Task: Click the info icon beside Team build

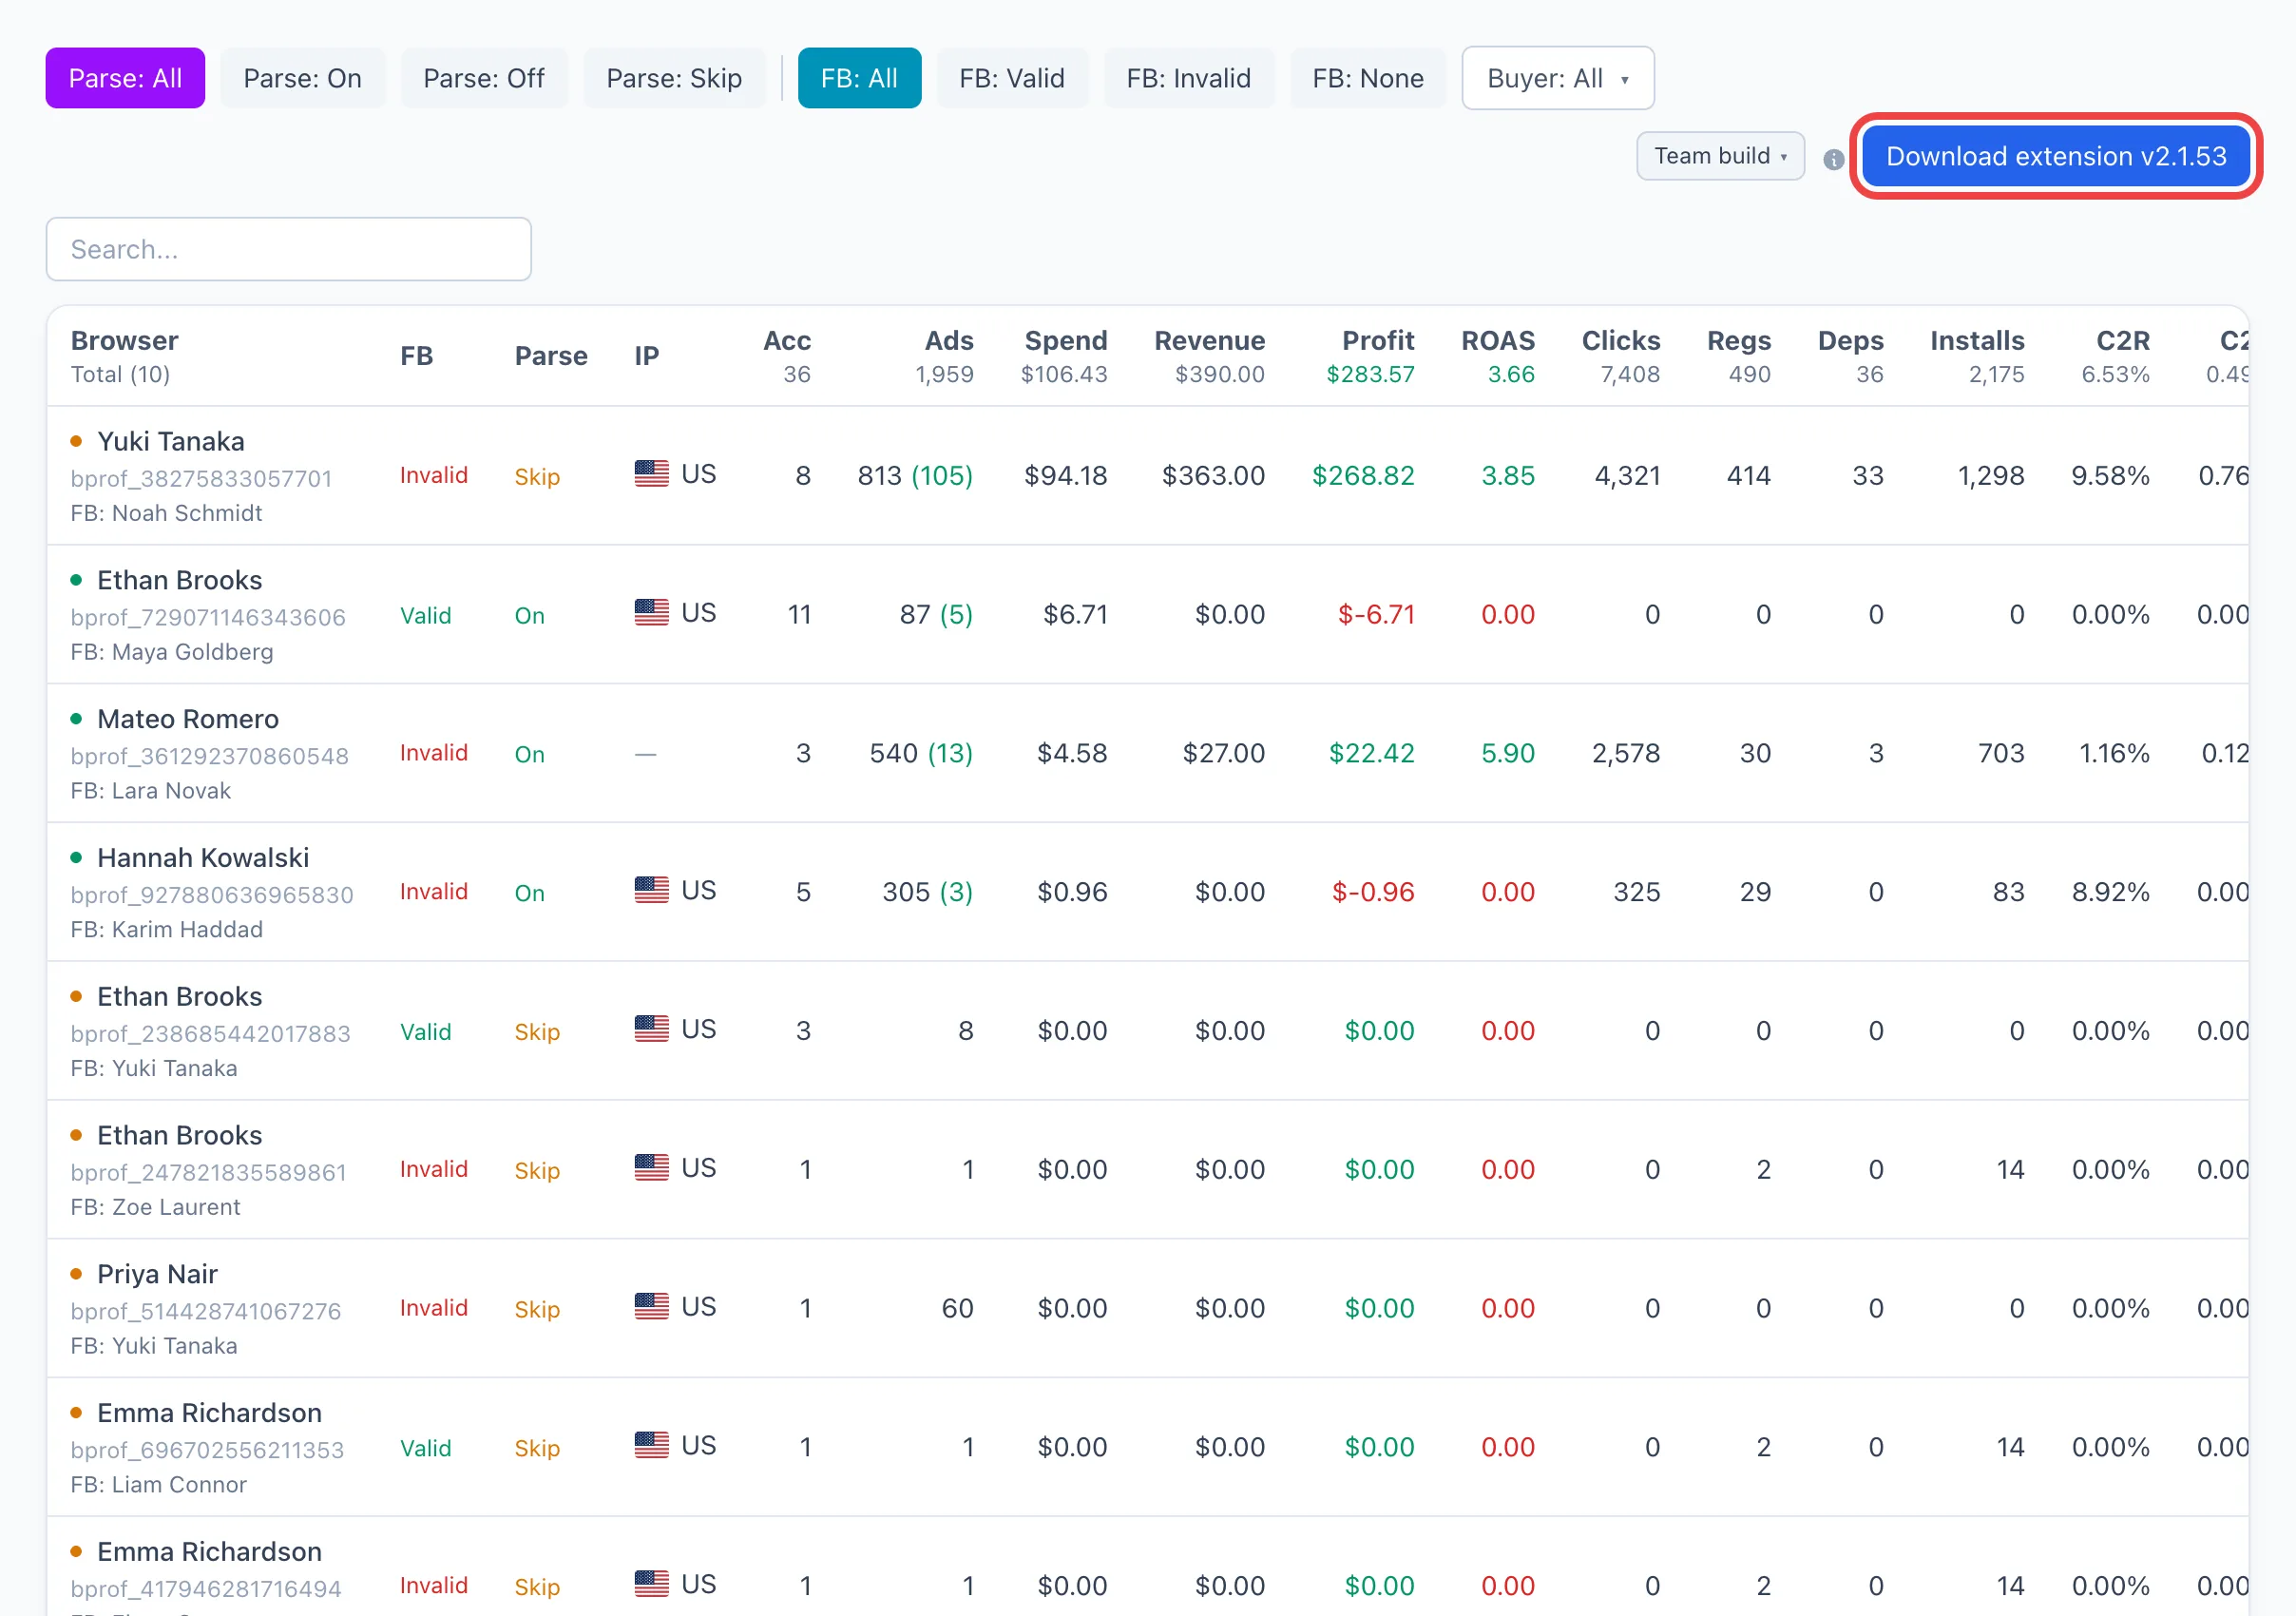Action: [x=1833, y=159]
